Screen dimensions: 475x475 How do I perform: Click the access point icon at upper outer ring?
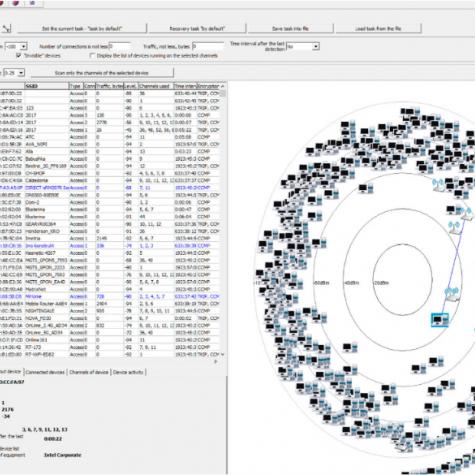[x=438, y=185]
